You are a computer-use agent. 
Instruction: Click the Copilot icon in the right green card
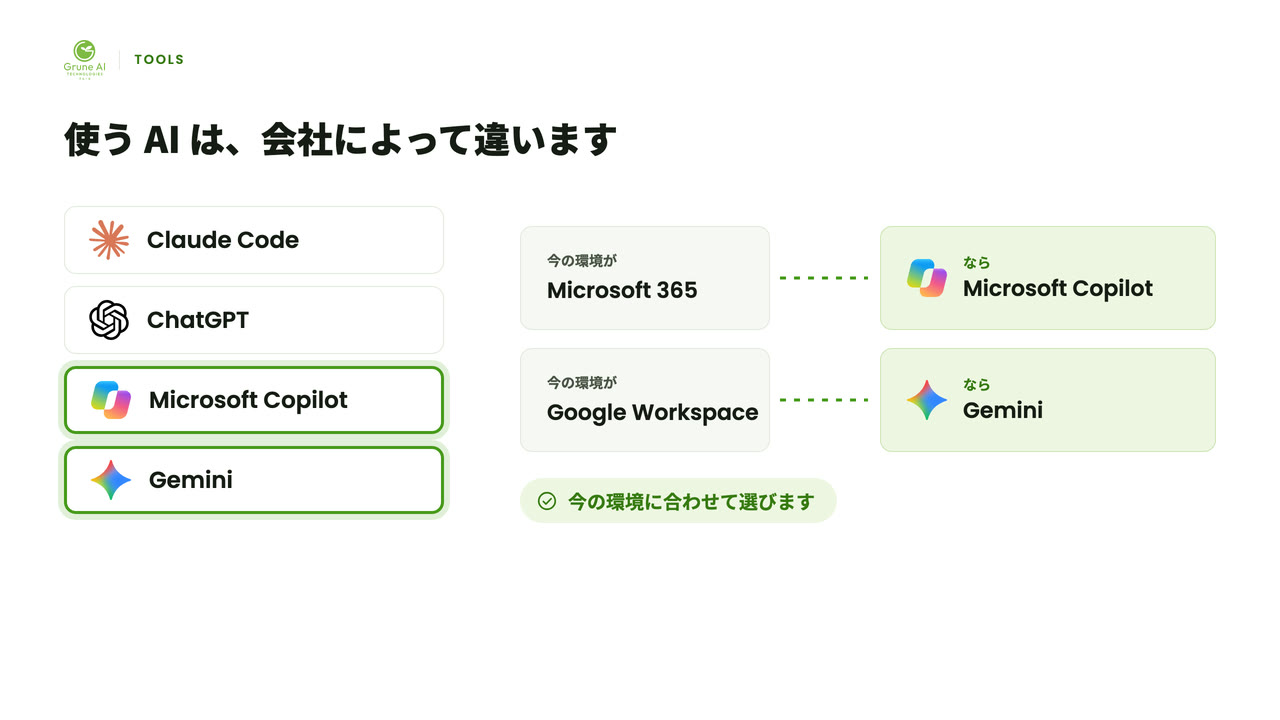[x=927, y=278]
